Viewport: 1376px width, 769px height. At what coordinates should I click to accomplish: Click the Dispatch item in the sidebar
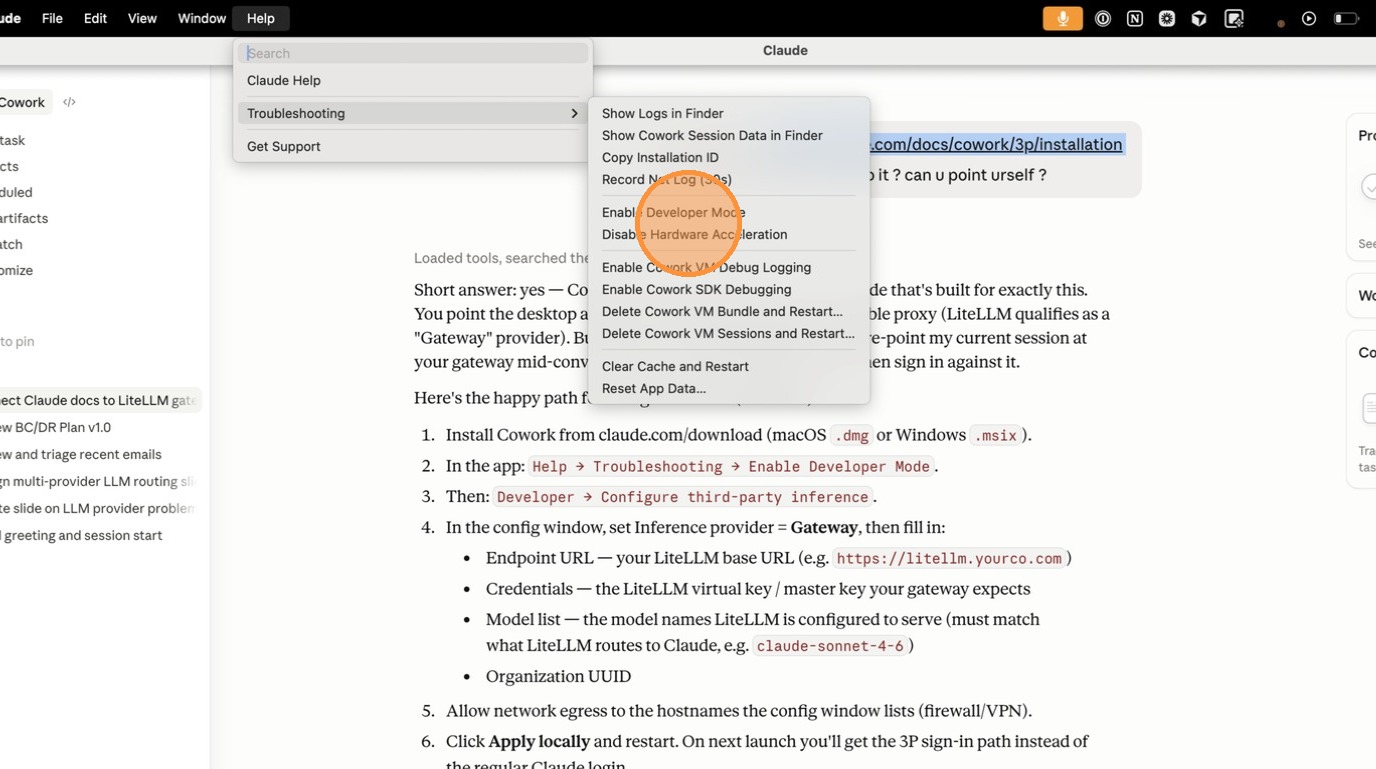point(12,244)
